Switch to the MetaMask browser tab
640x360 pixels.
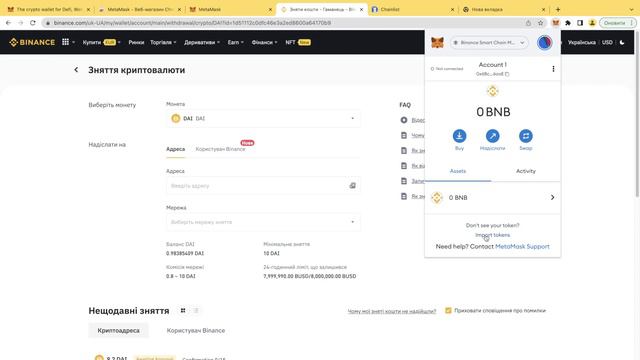point(230,9)
